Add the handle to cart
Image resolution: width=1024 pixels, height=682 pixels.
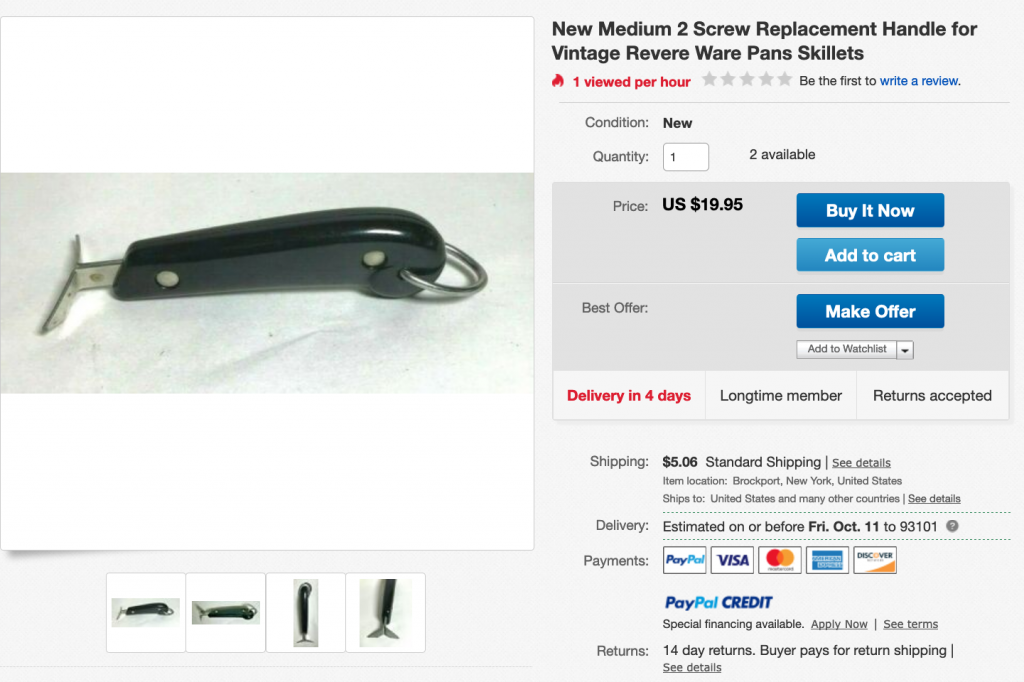[870, 255]
